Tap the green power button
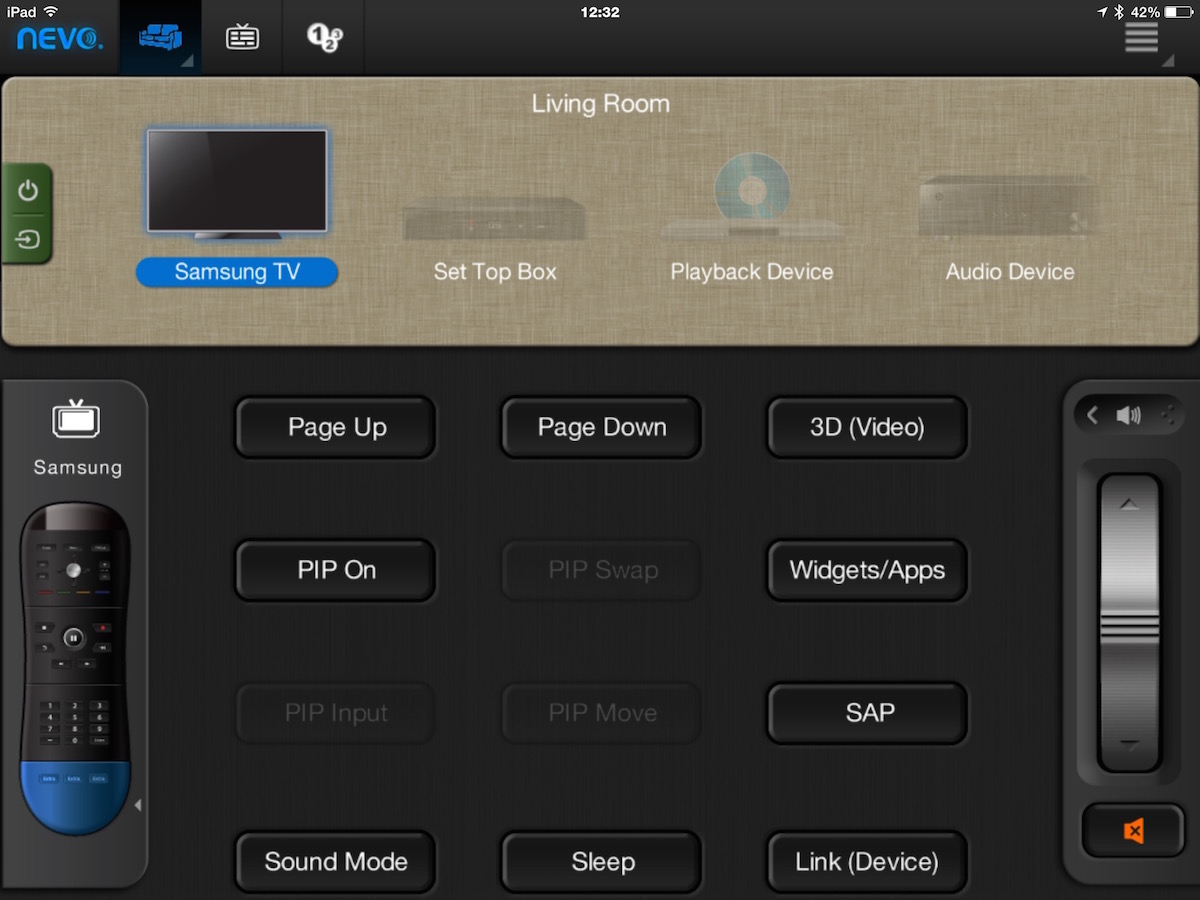Image resolution: width=1200 pixels, height=900 pixels. click(28, 190)
